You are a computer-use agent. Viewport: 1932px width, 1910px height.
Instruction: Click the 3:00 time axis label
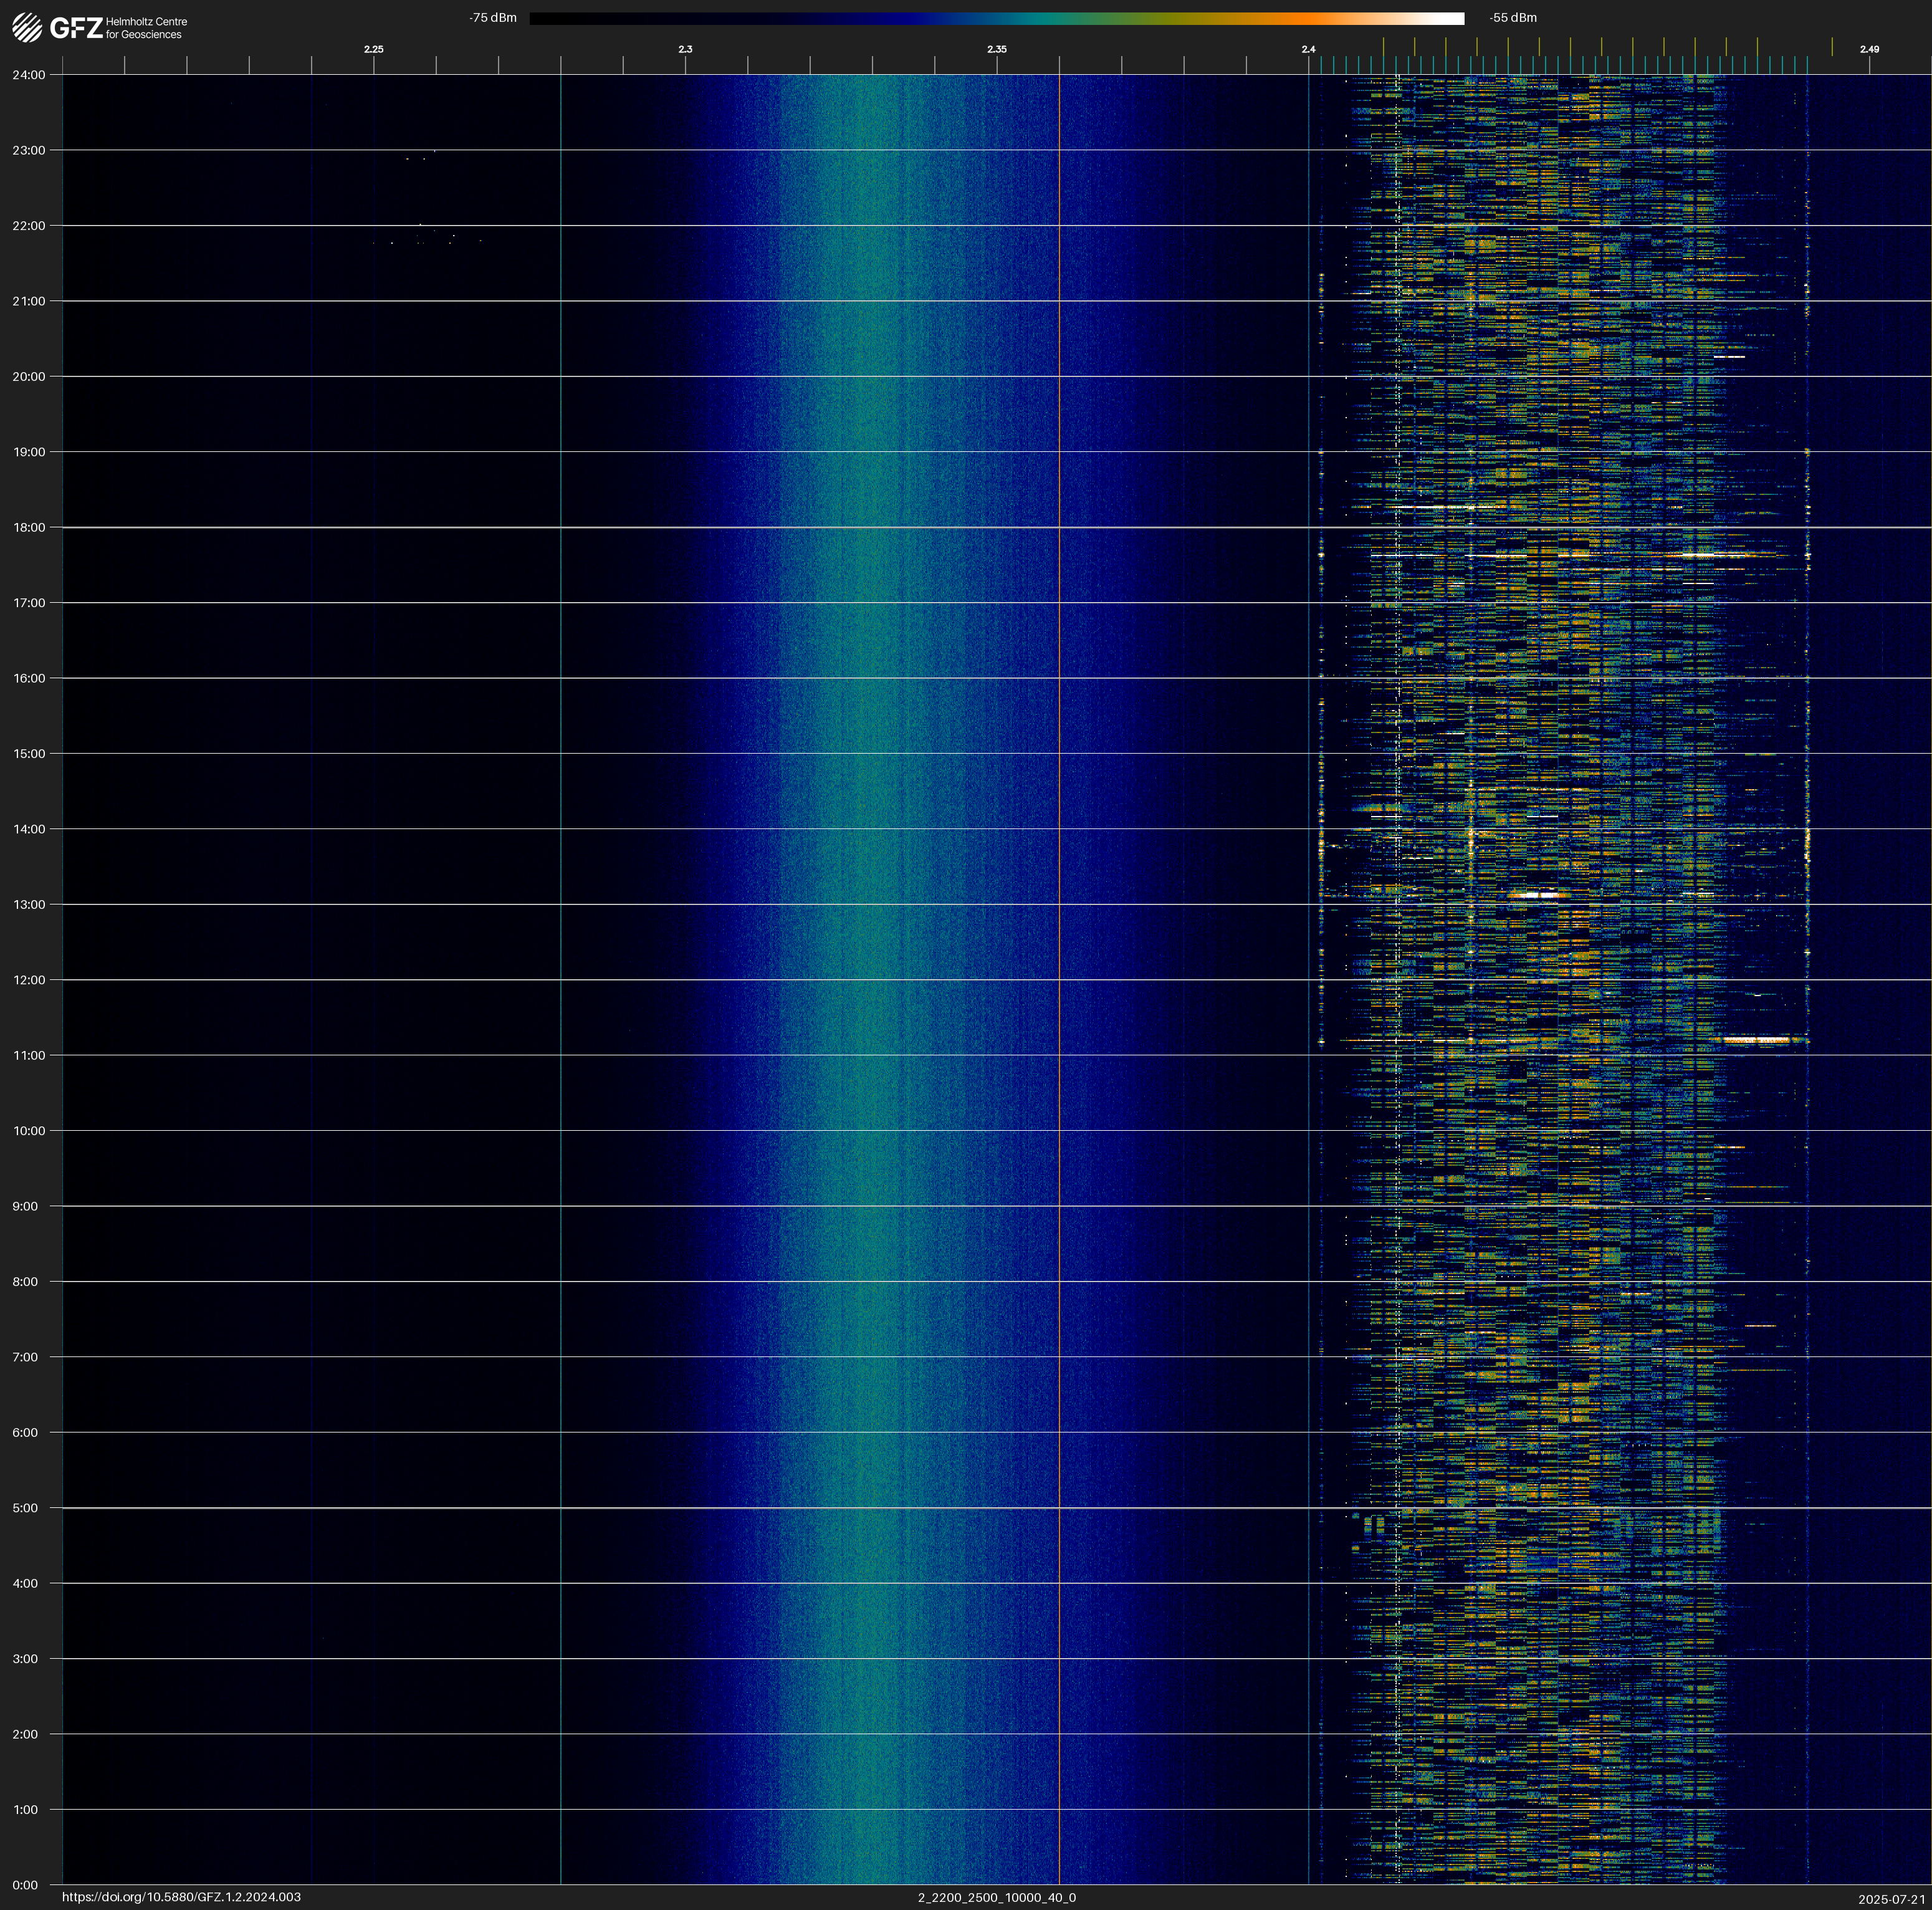(x=25, y=1659)
